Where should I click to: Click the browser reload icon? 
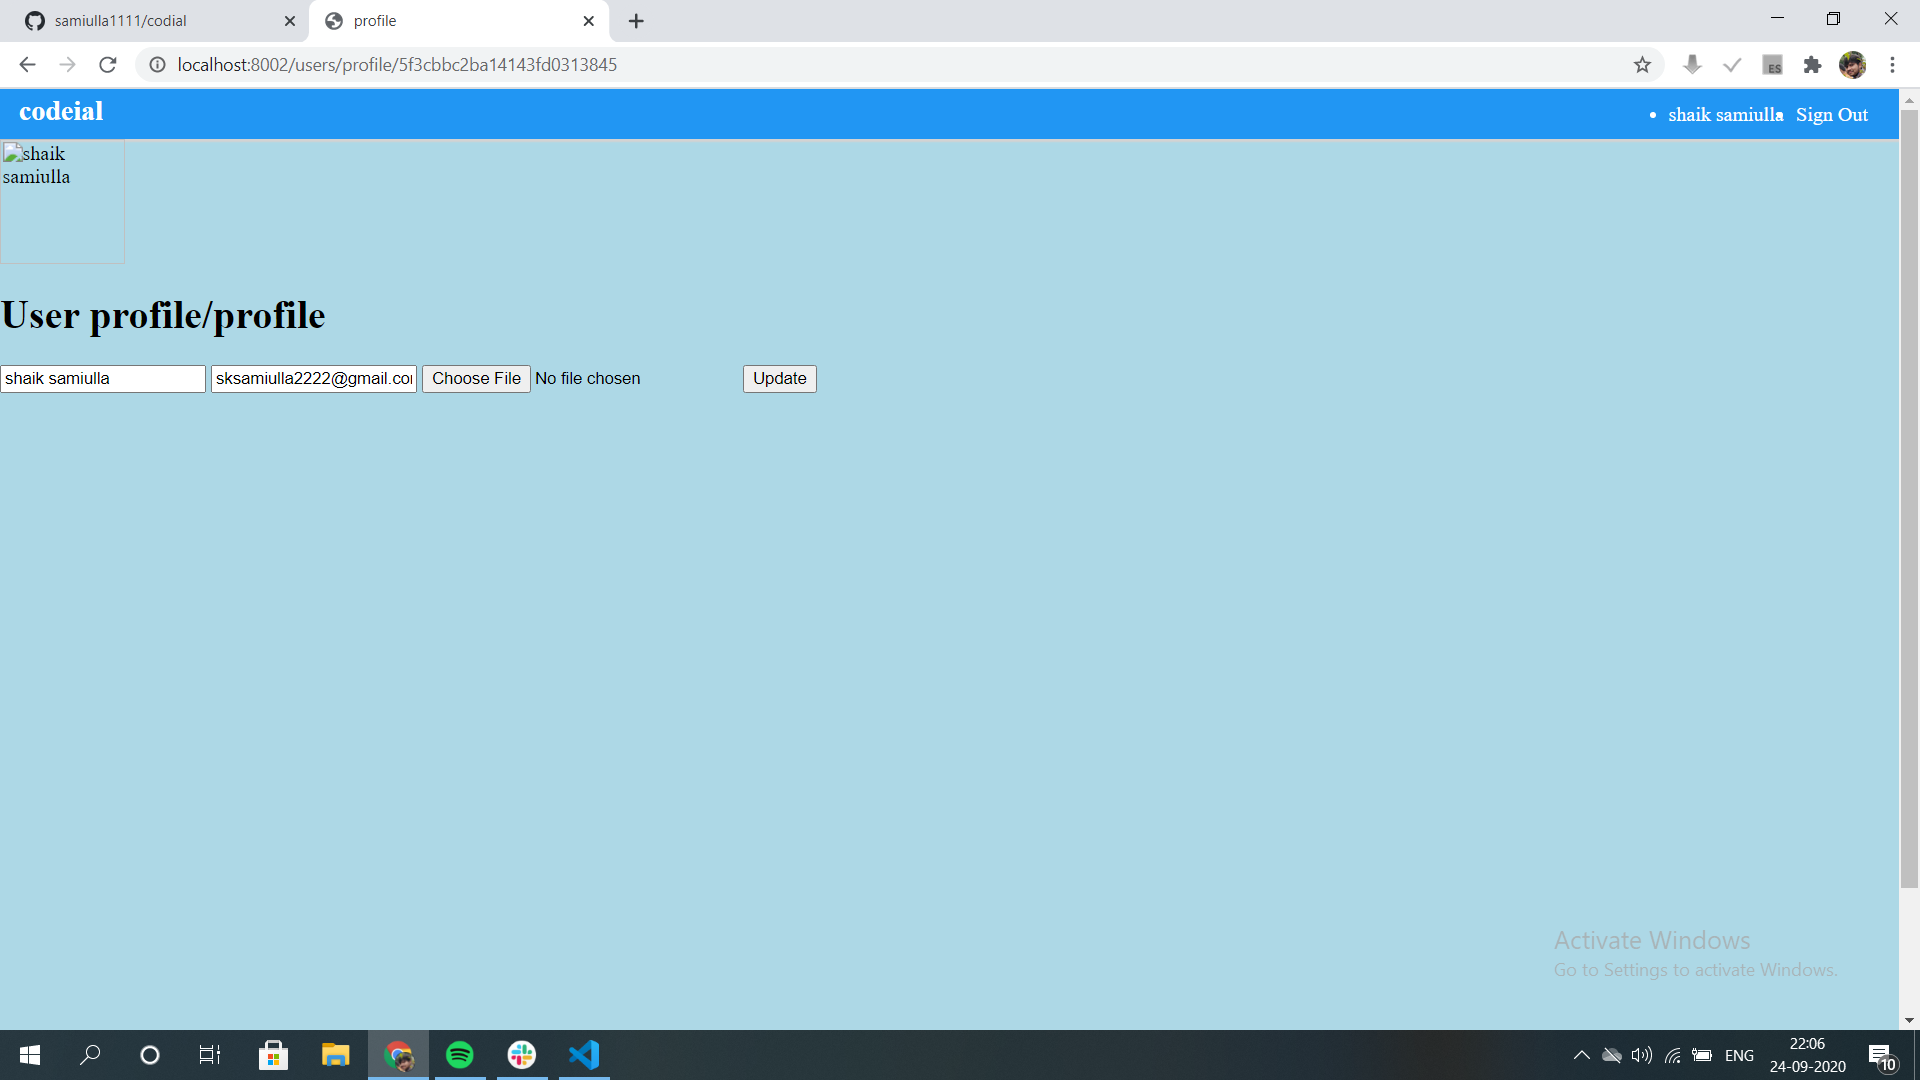(108, 65)
